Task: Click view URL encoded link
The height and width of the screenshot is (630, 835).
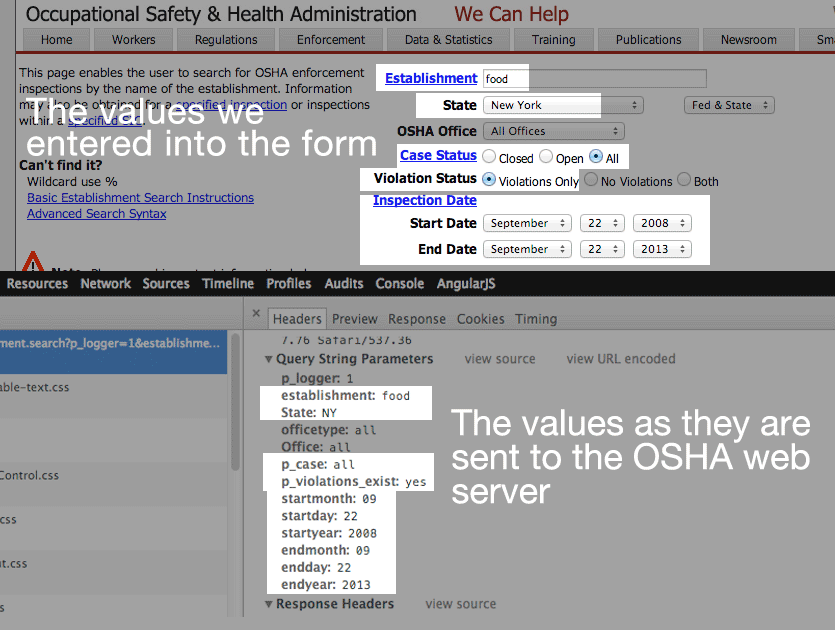Action: 621,359
